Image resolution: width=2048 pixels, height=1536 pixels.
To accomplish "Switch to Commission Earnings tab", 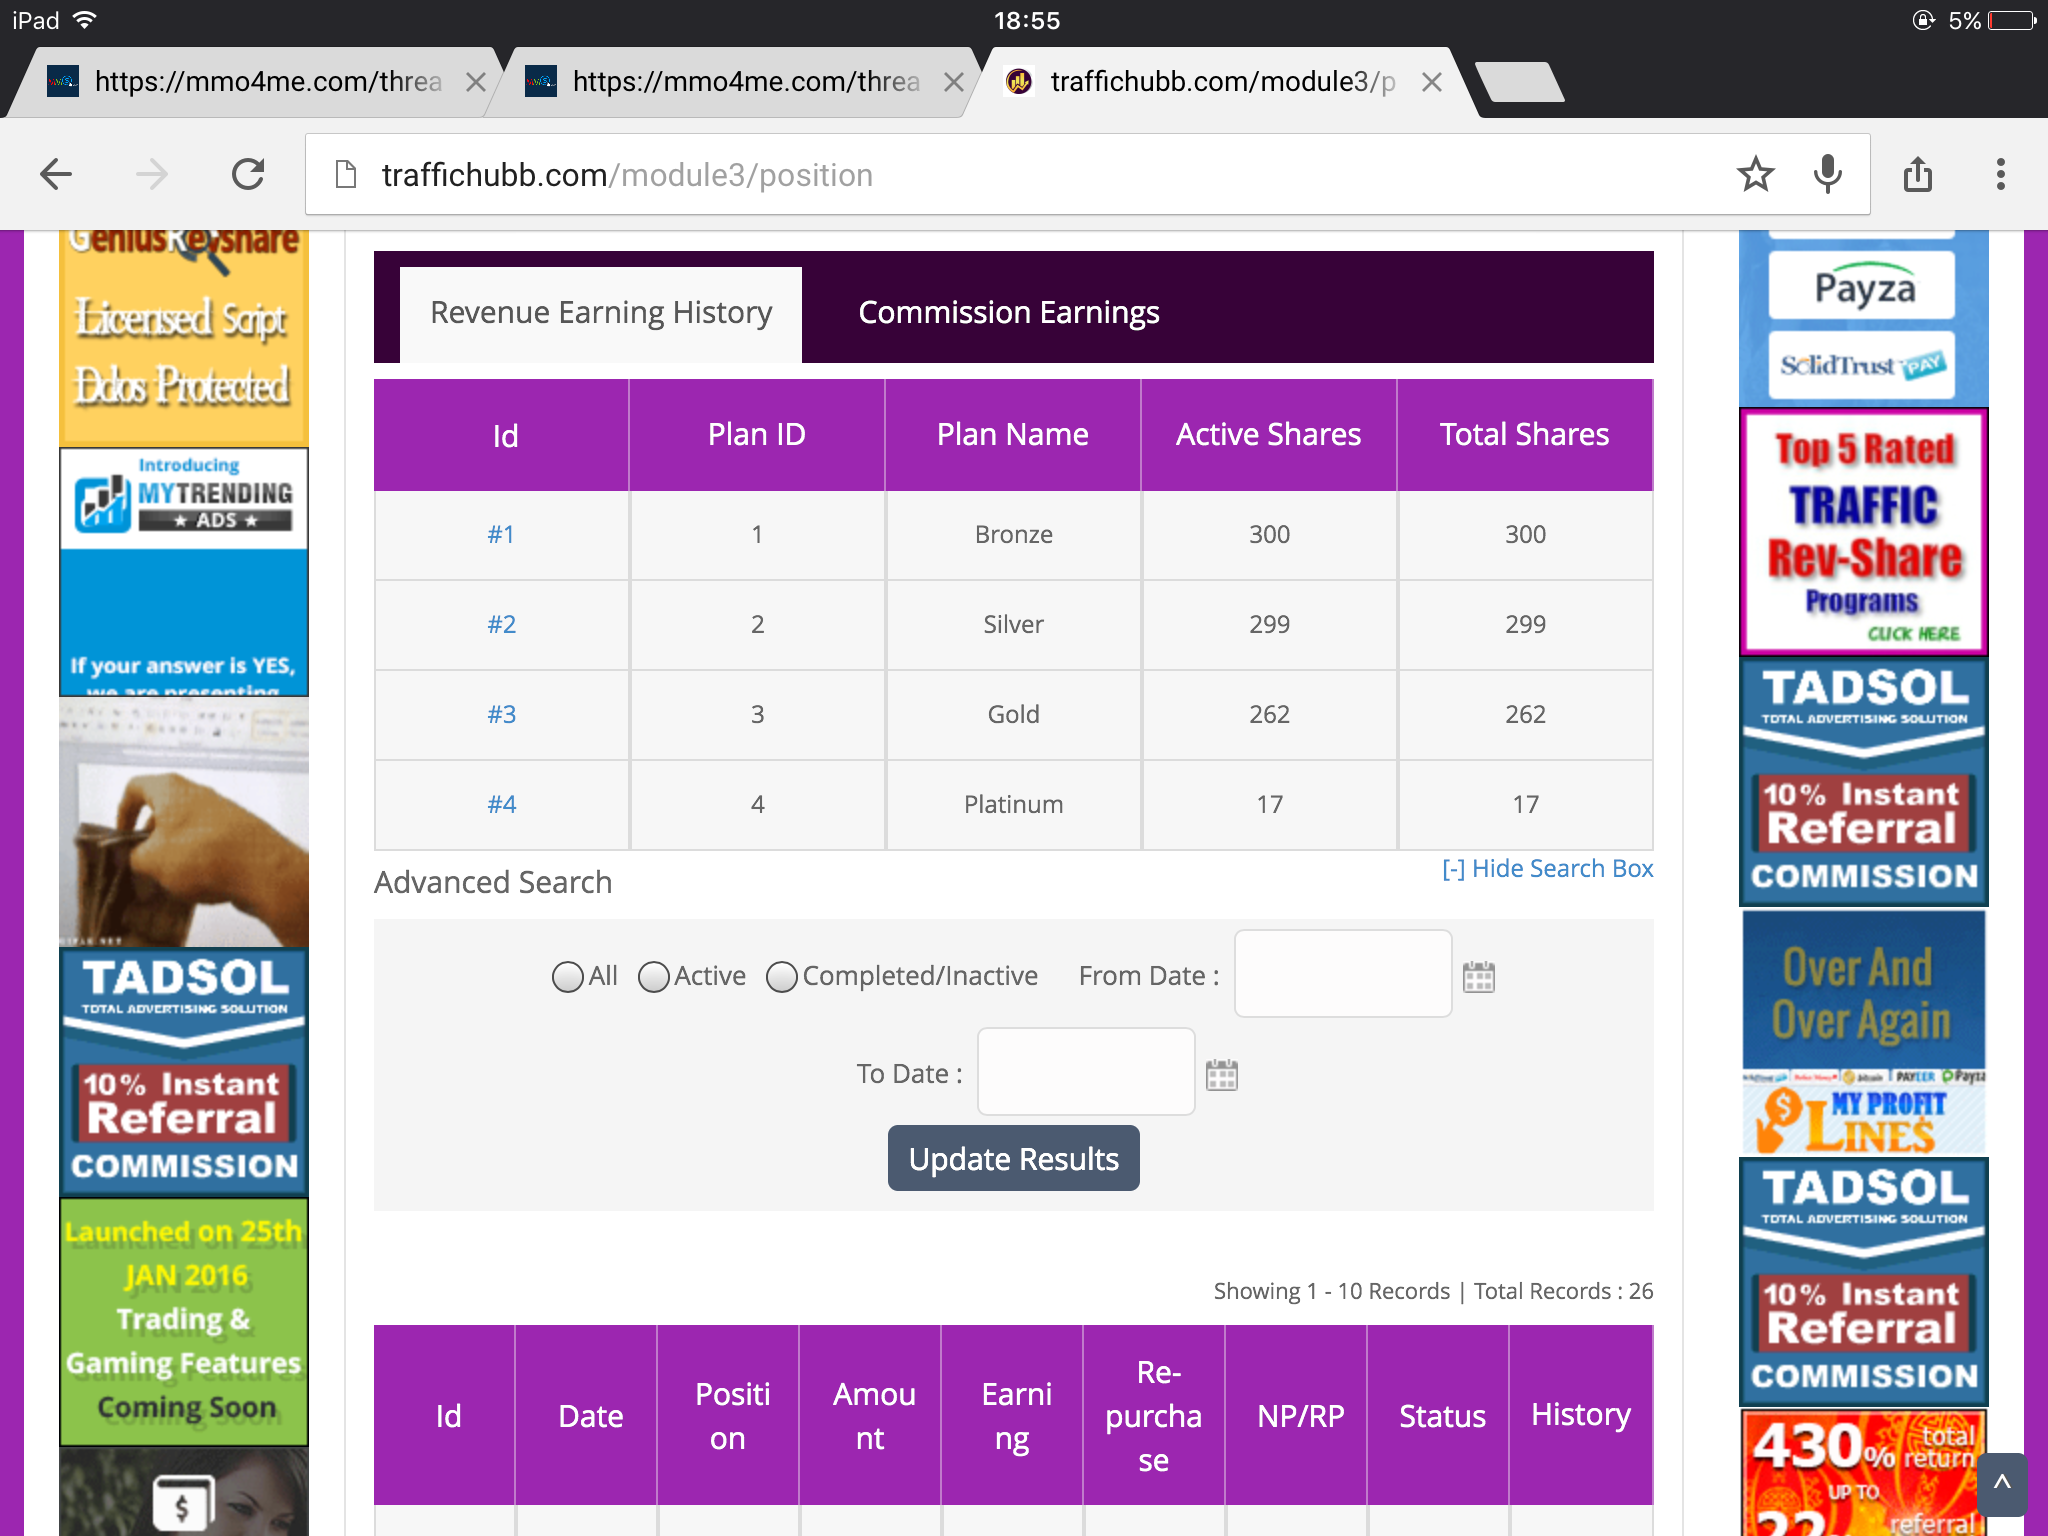I will [1008, 313].
